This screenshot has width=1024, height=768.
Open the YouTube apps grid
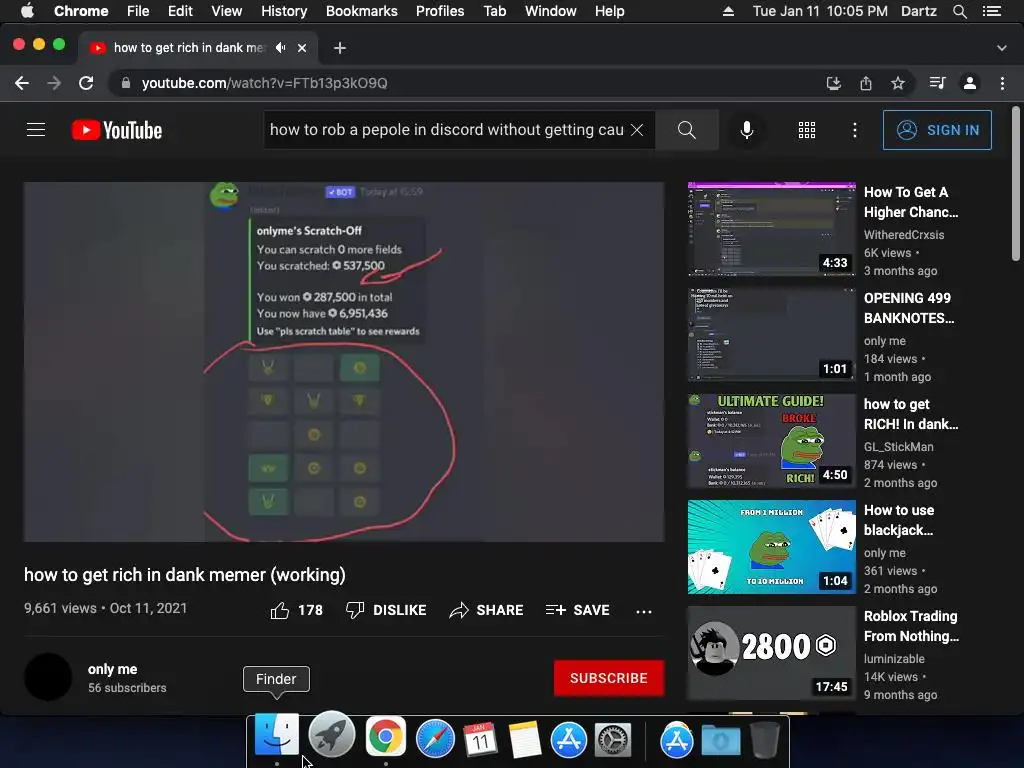[807, 130]
